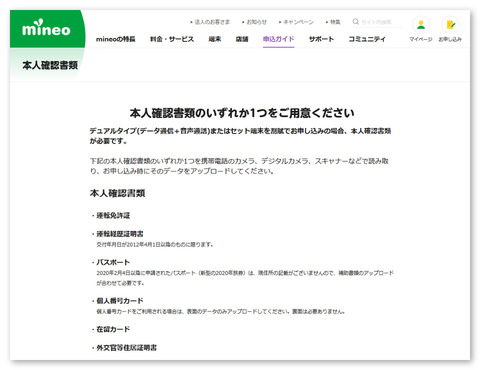Screen dimensions: 480x370
Task: Select the 個人番号カード list item
Action: pos(120,301)
